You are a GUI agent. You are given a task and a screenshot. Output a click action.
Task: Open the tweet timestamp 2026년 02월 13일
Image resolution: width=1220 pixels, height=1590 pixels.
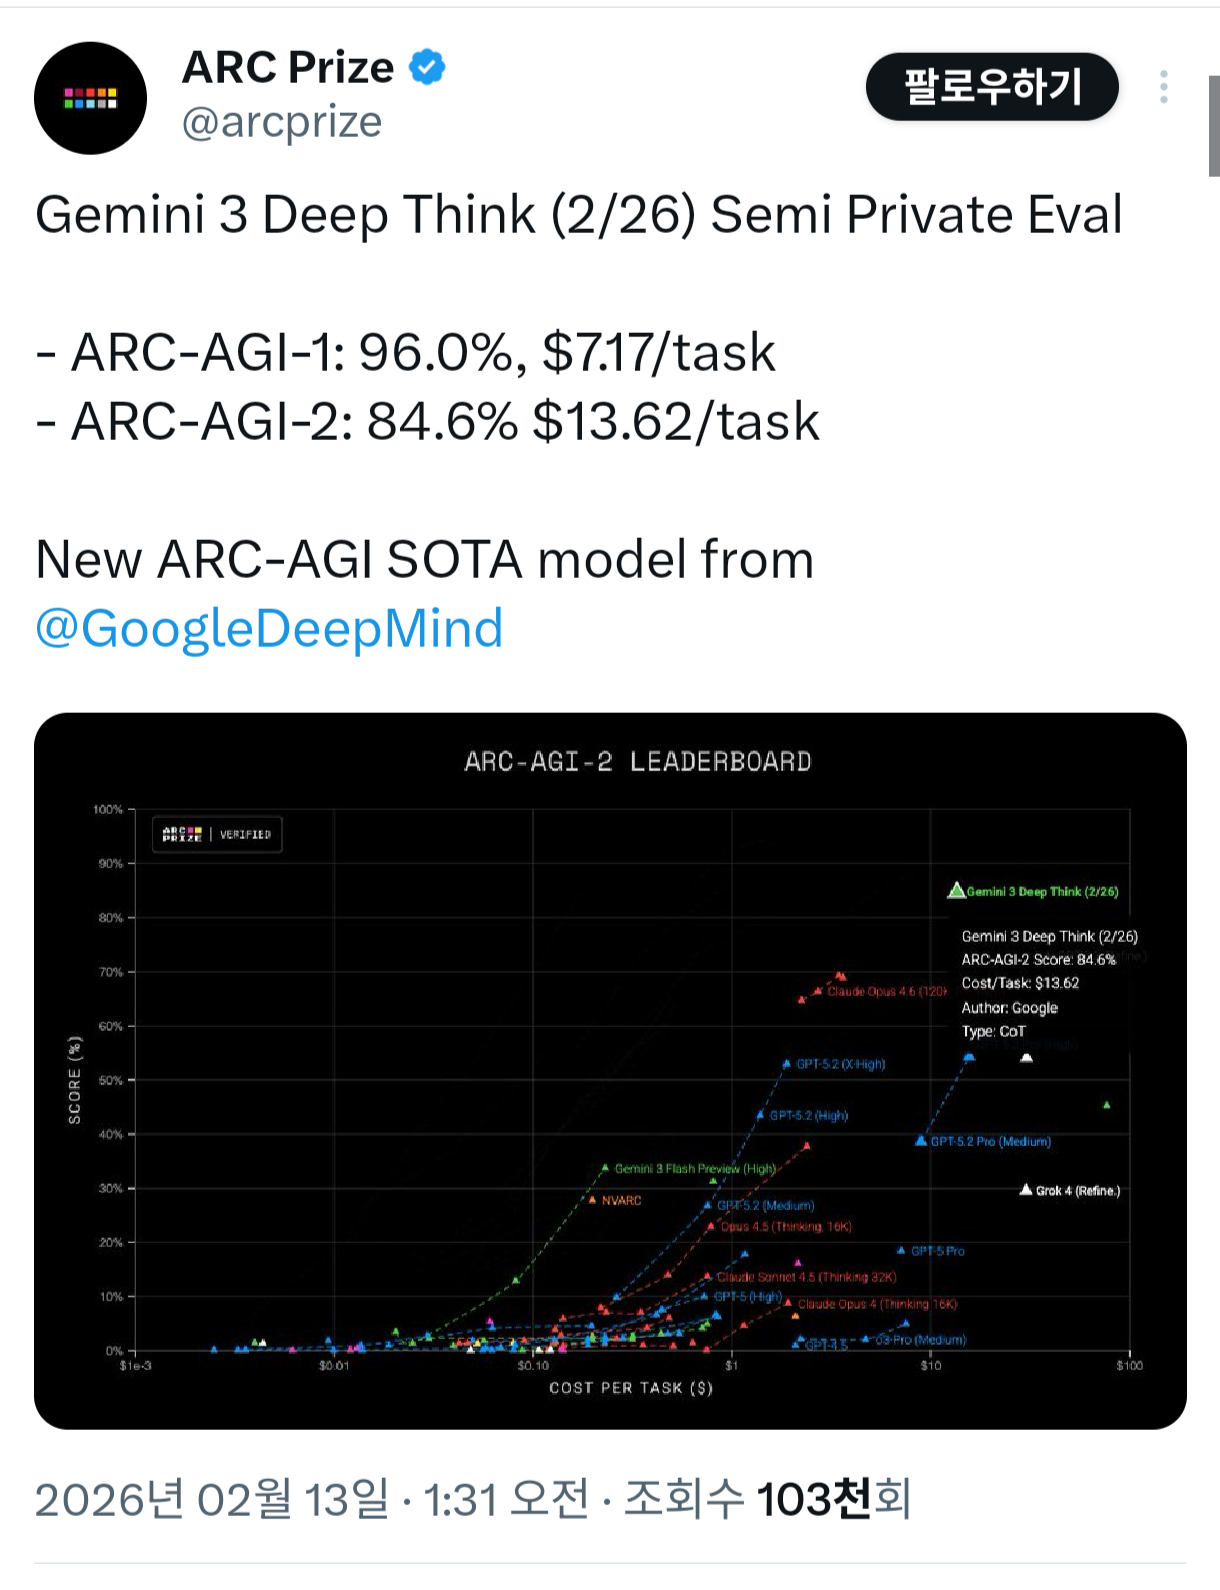(x=212, y=1499)
